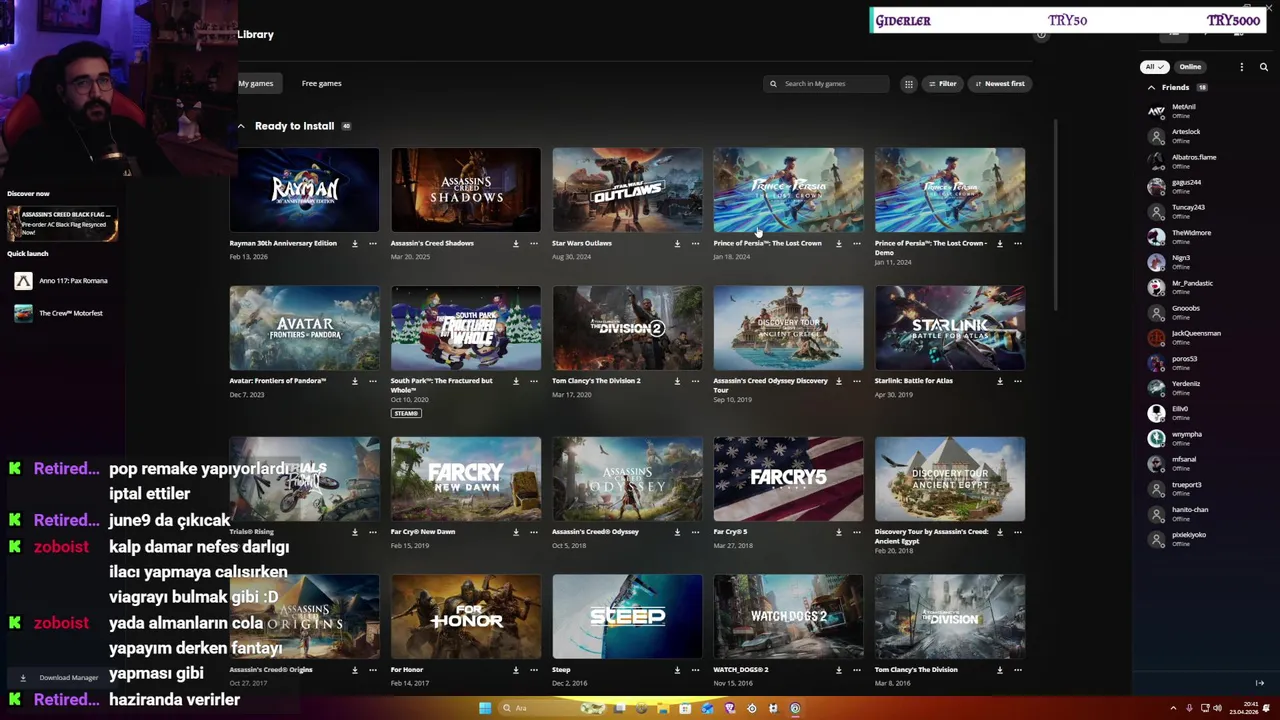1280x720 pixels.
Task: Open Download Manager
Action: pos(62,678)
